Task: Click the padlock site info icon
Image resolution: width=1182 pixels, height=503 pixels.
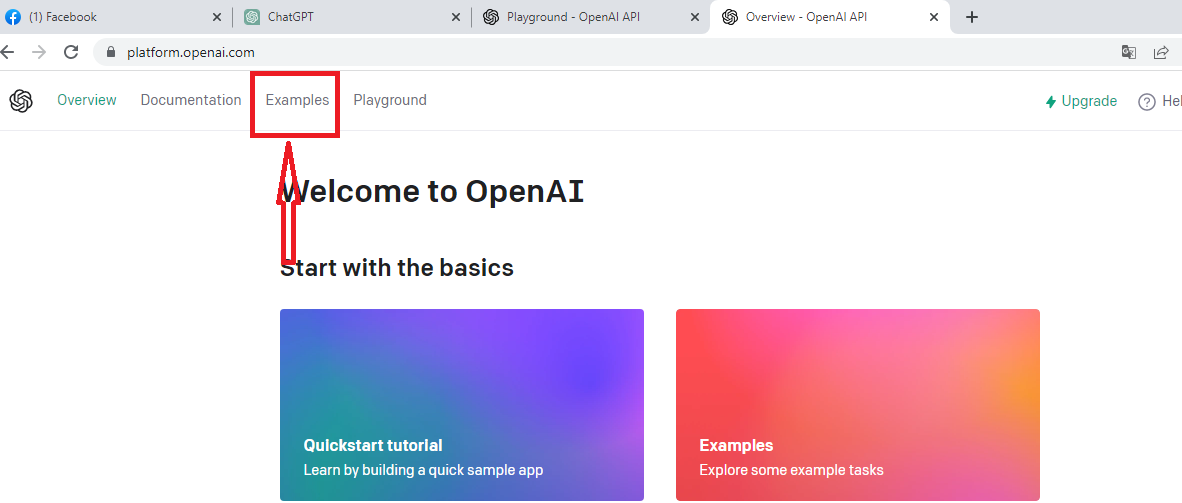Action: pyautogui.click(x=111, y=53)
